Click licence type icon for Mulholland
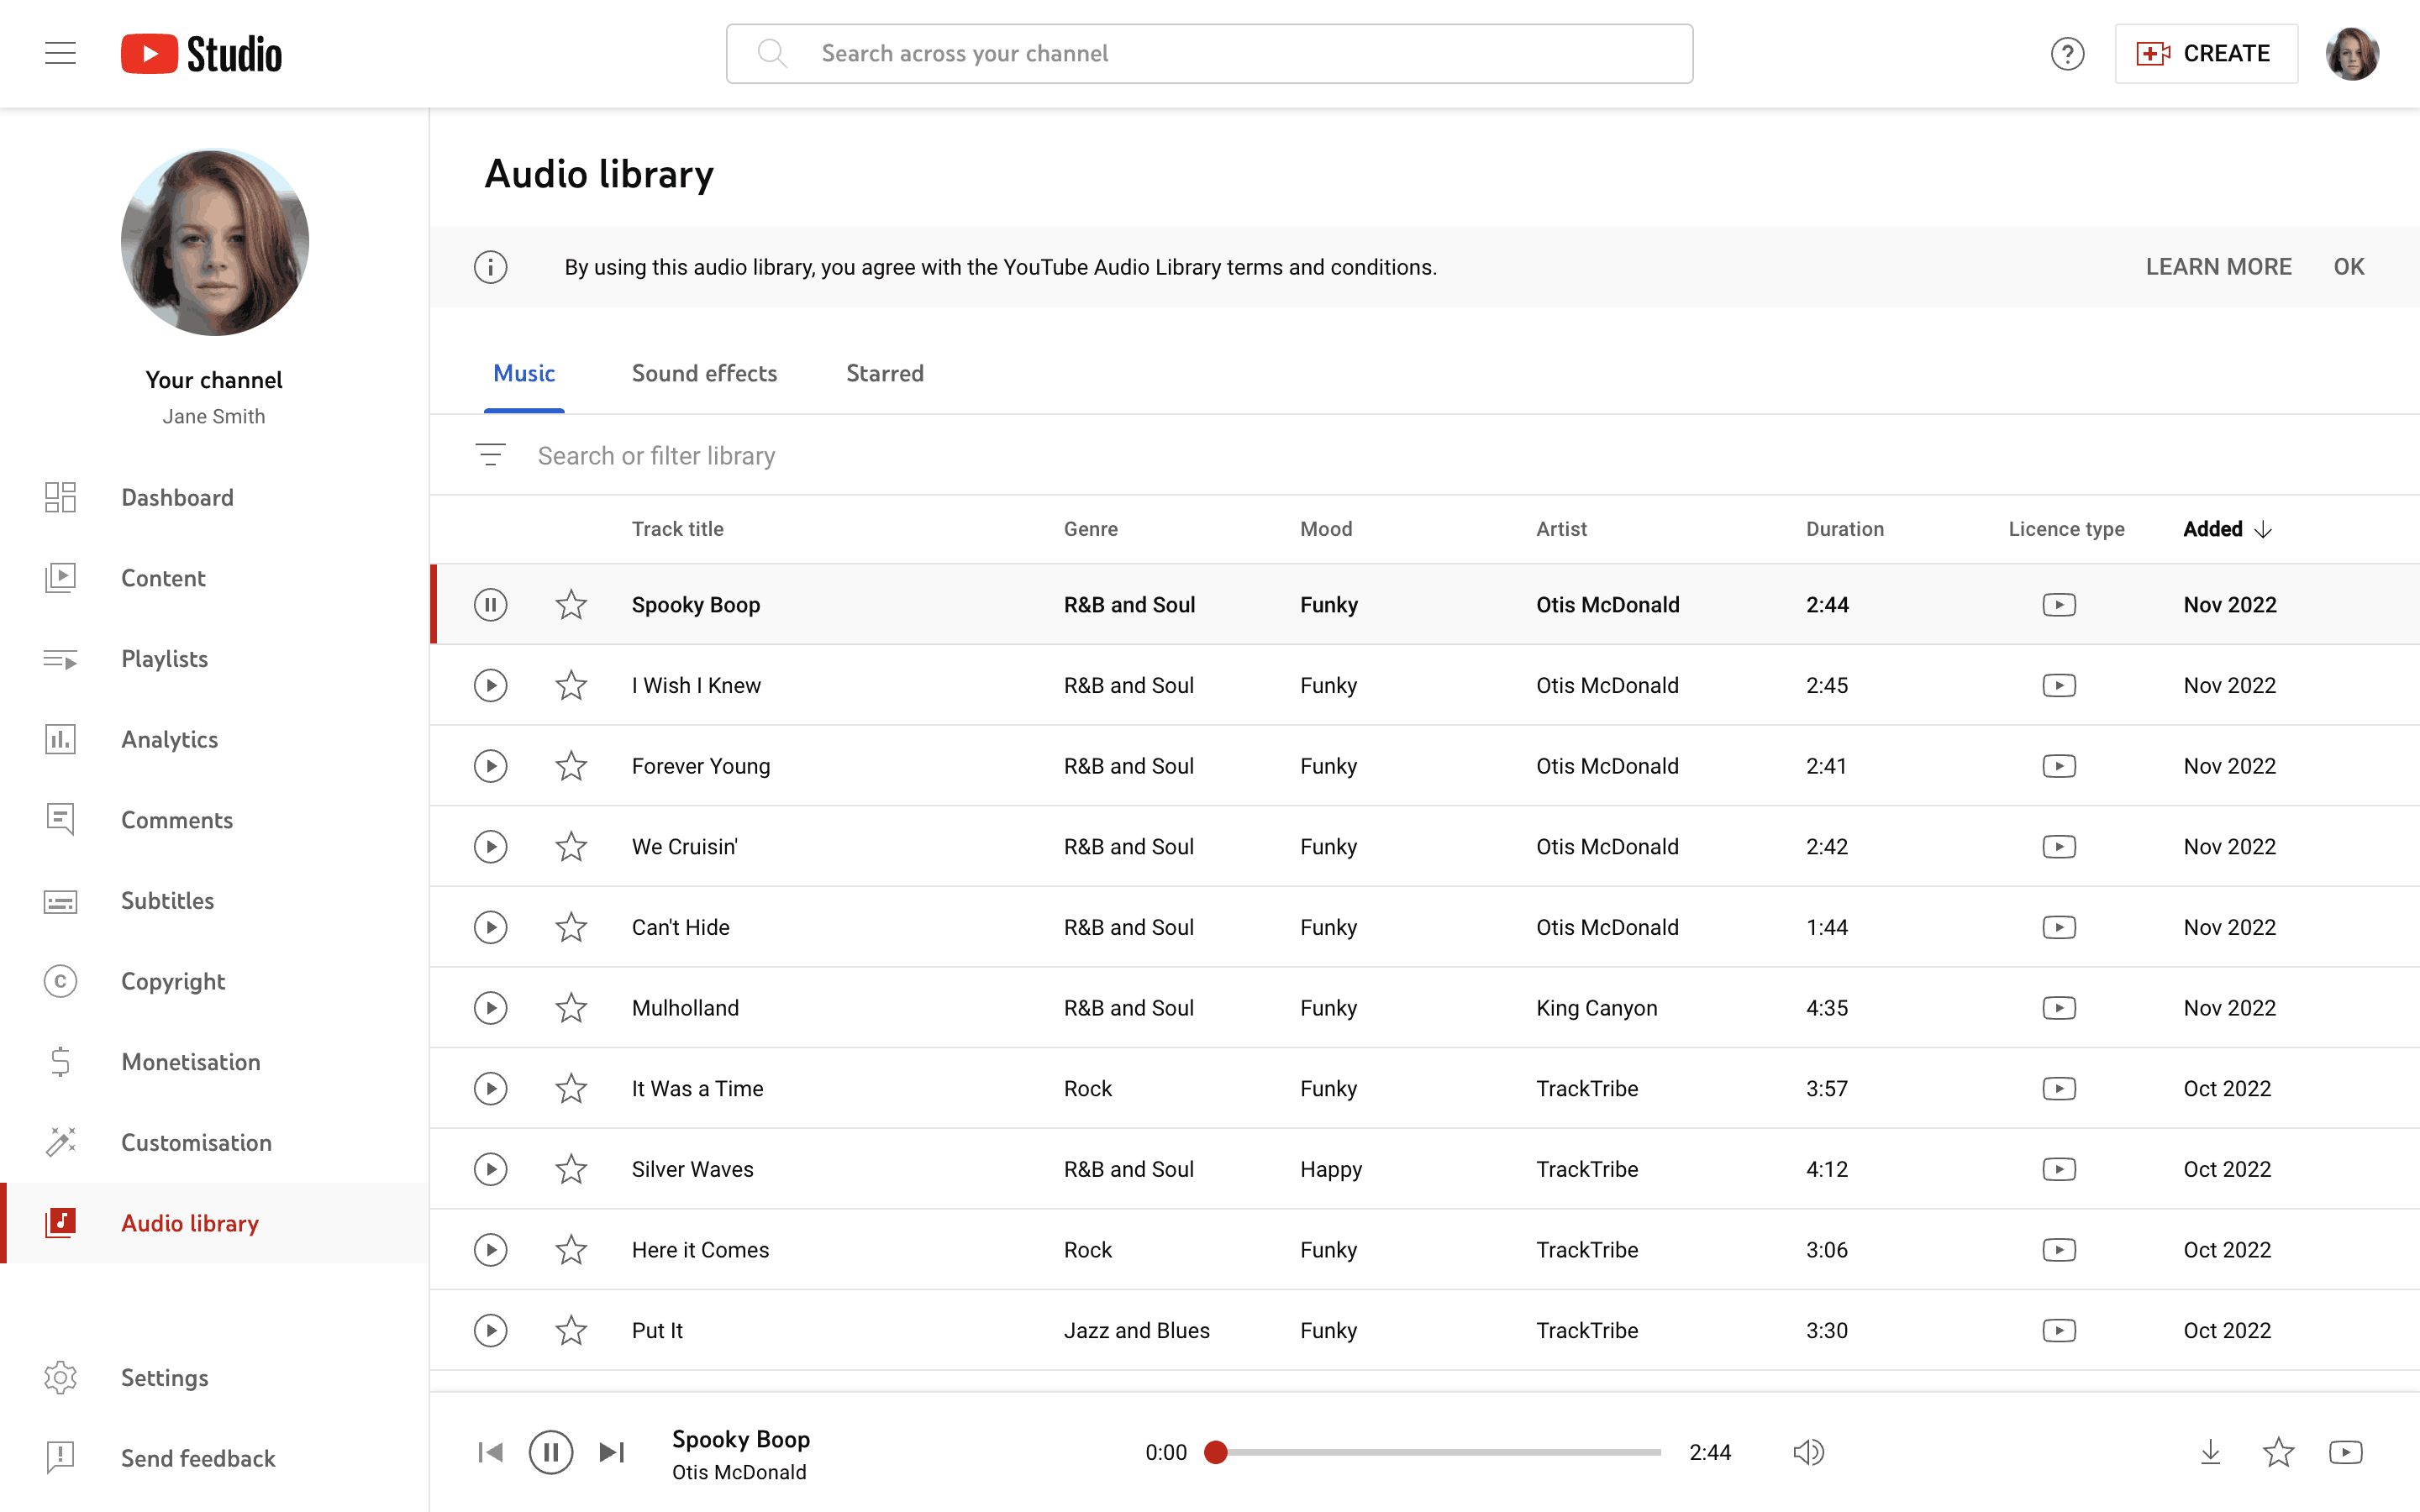The height and width of the screenshot is (1512, 2420). [x=2059, y=1008]
